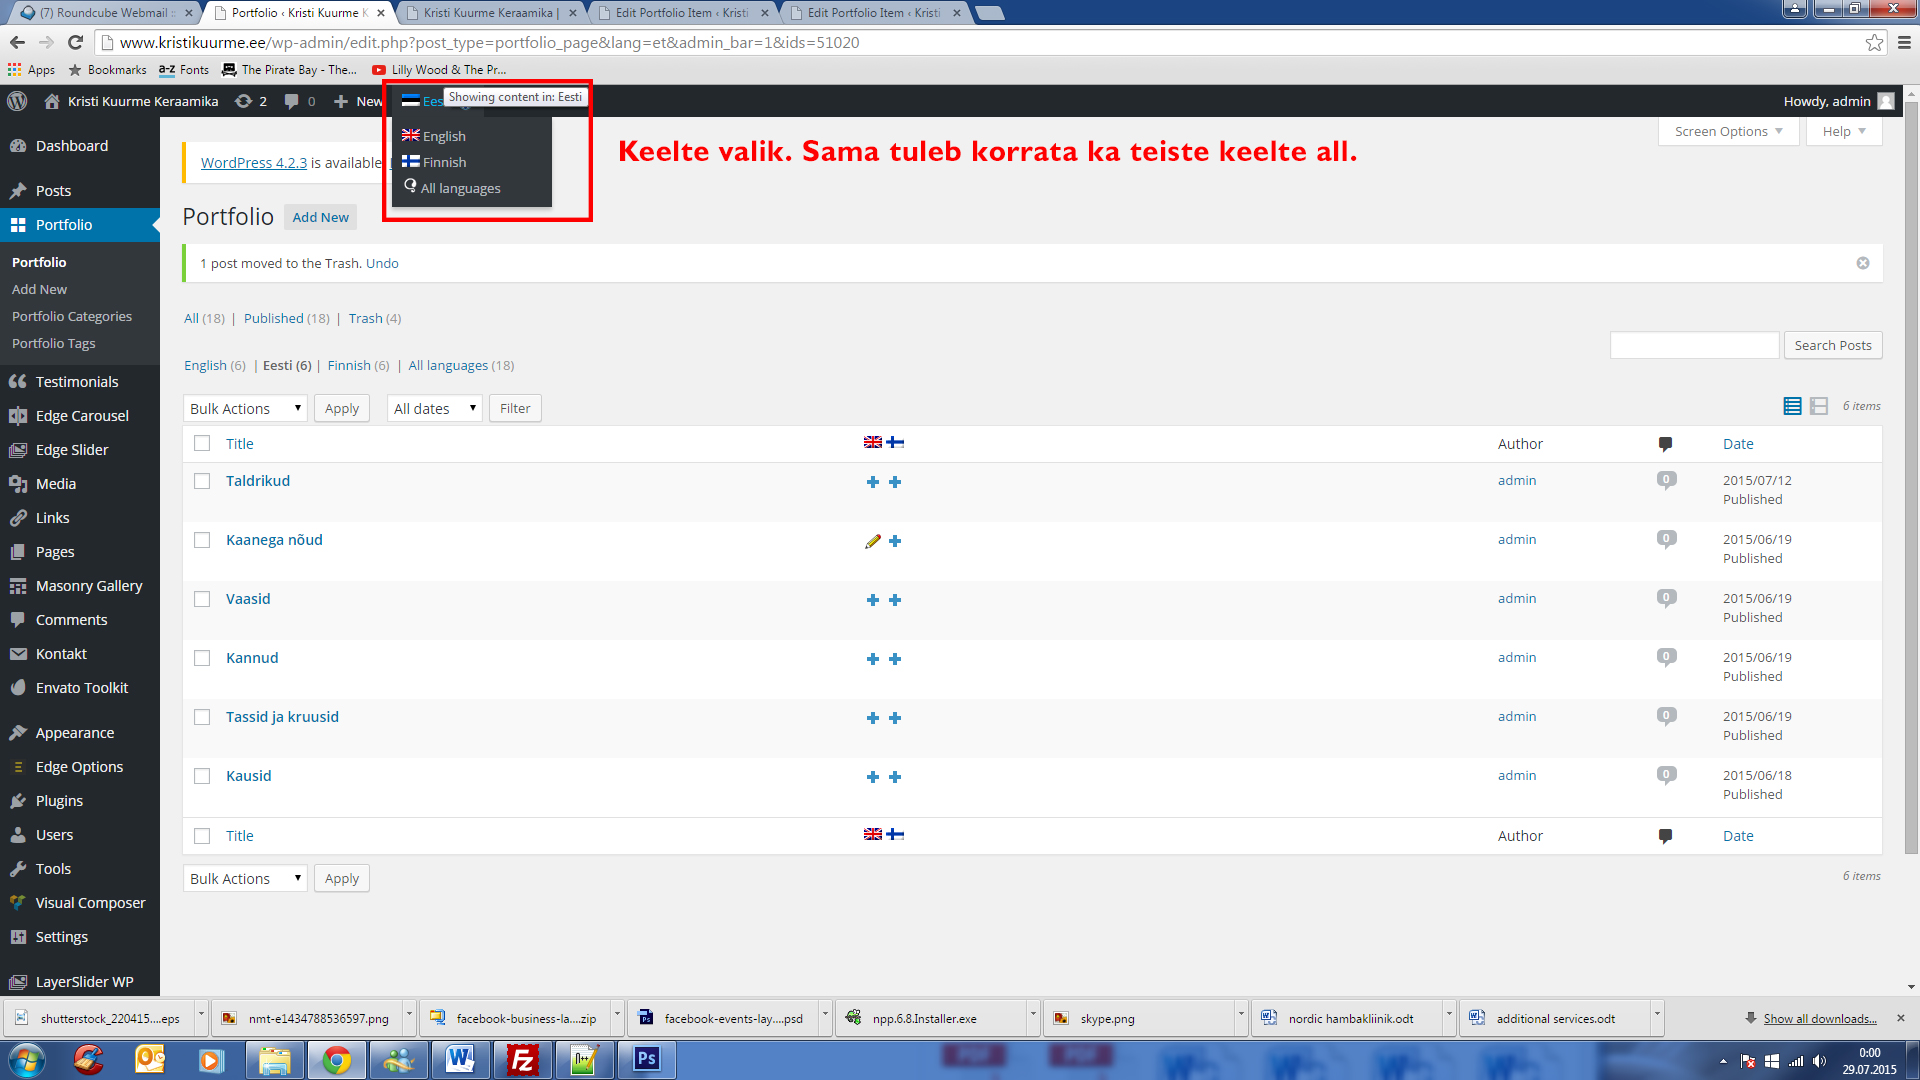This screenshot has height=1080, width=1920.
Task: Click the Search Posts button
Action: point(1833,345)
